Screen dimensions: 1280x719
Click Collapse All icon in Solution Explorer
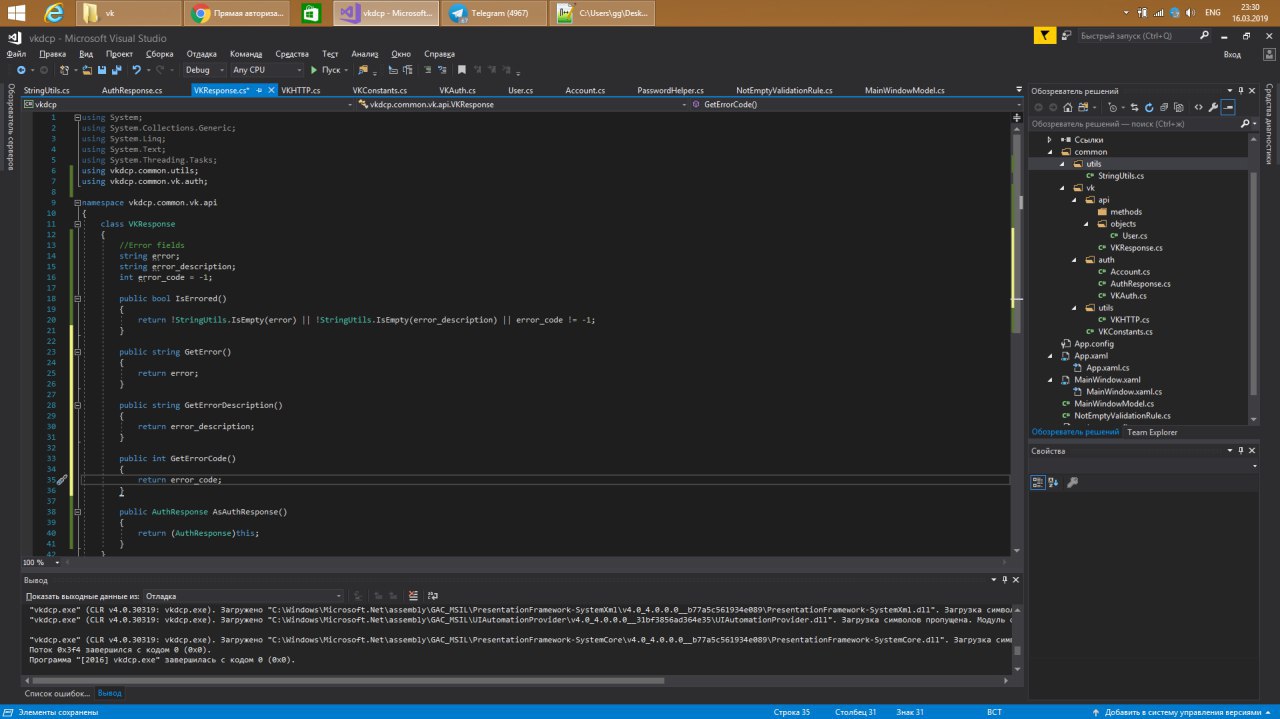1164,107
